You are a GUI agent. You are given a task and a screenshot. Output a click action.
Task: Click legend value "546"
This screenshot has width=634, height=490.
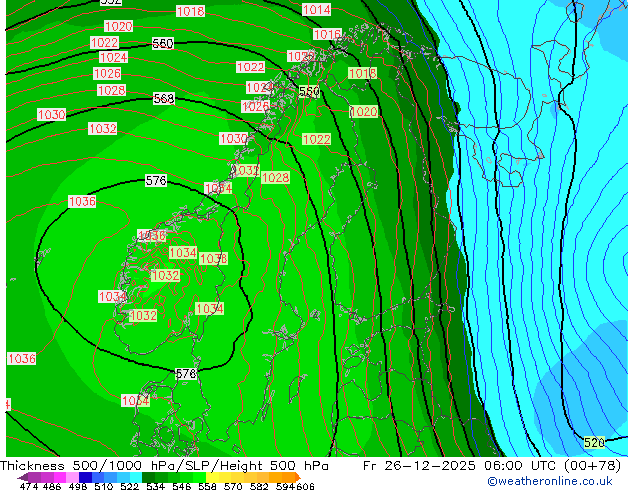point(182,486)
